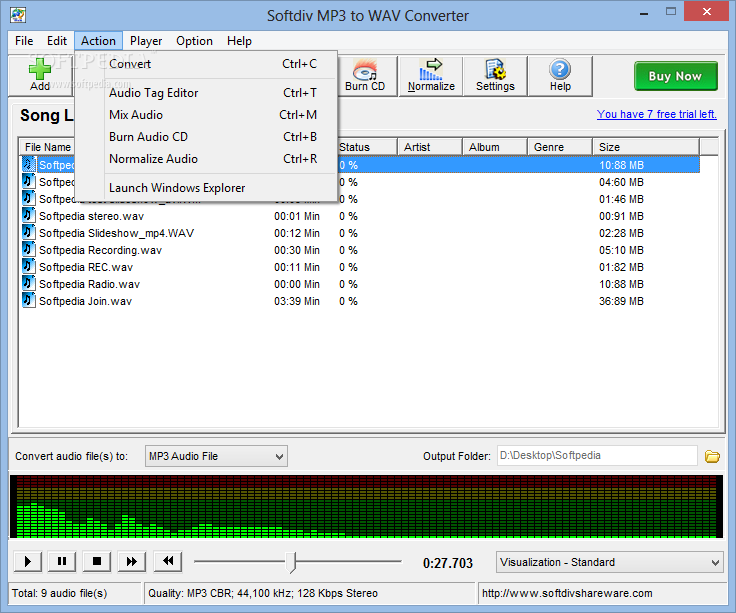
Task: Close the Softdiv MP3 to WAV Converter window
Action: point(706,12)
